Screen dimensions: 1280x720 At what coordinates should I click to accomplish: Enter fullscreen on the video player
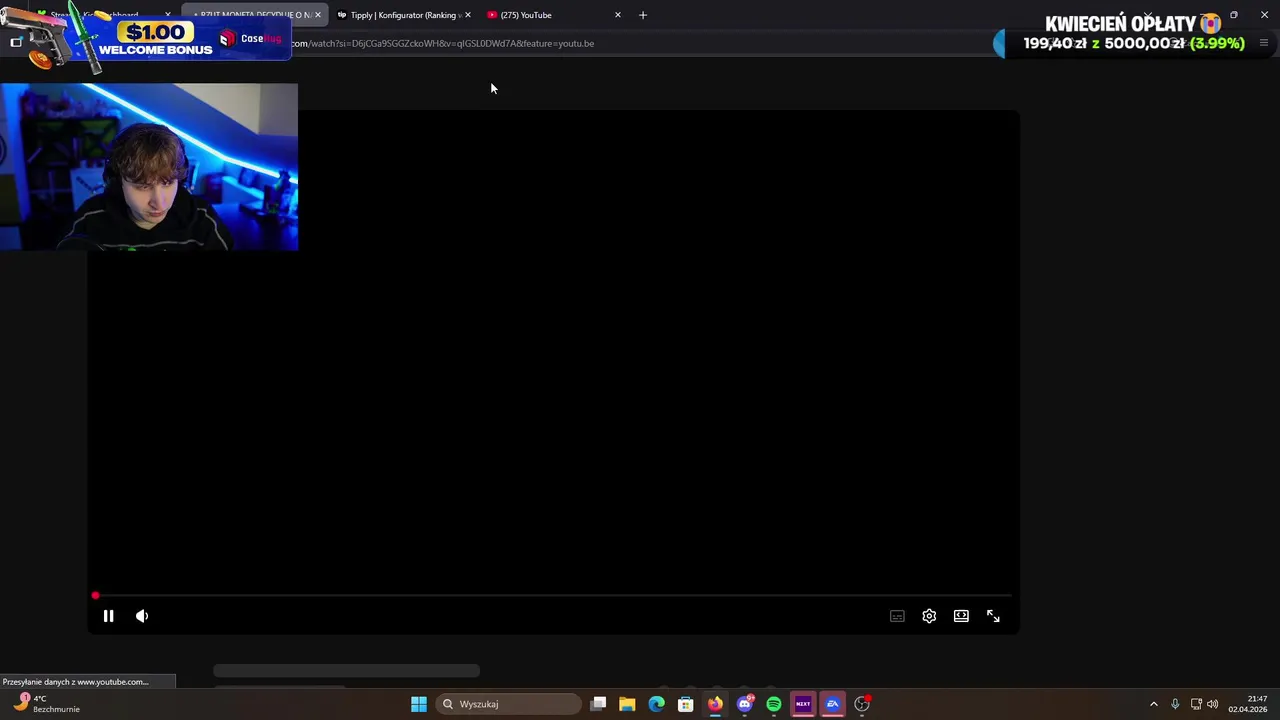993,616
